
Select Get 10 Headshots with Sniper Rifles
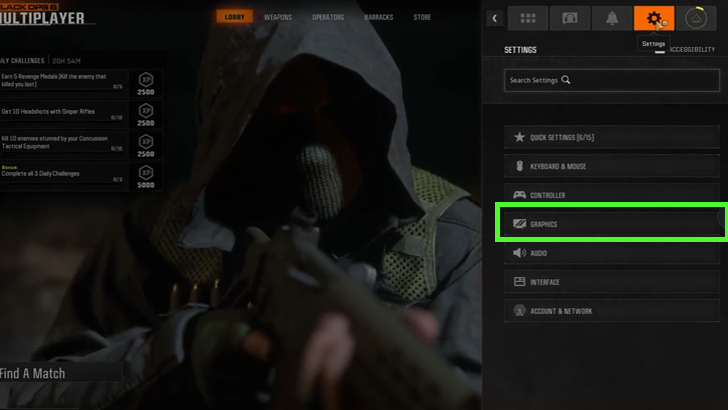point(64,114)
